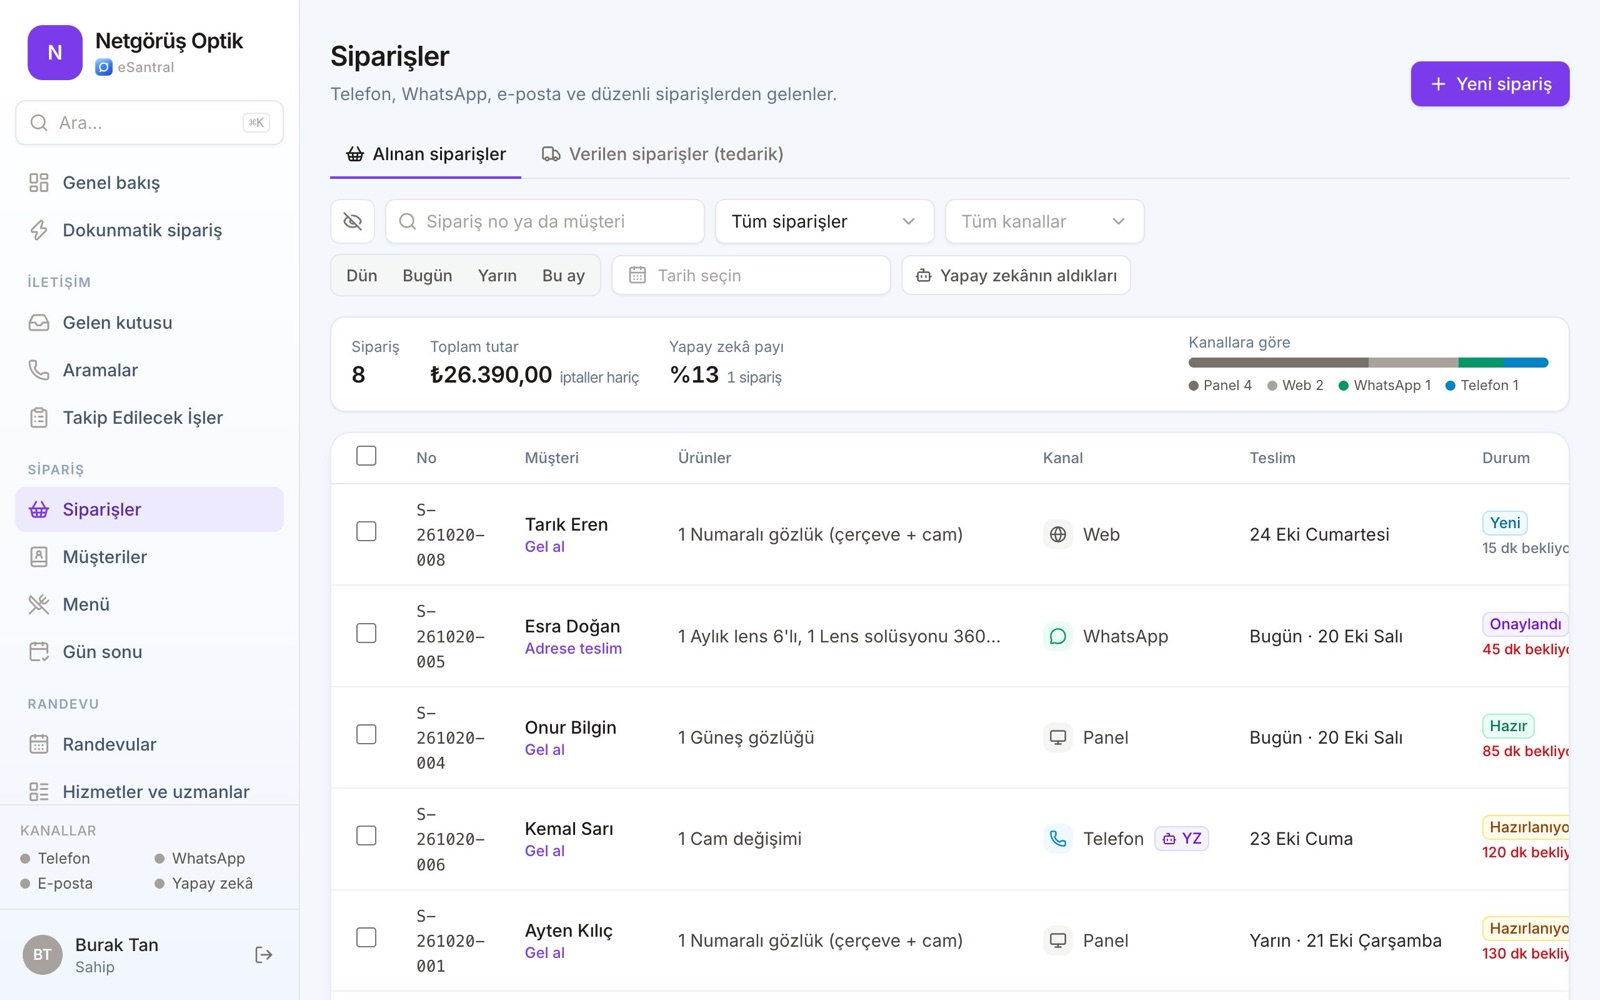Open Menü in the sidebar
The width and height of the screenshot is (1600, 1000).
tap(149, 604)
